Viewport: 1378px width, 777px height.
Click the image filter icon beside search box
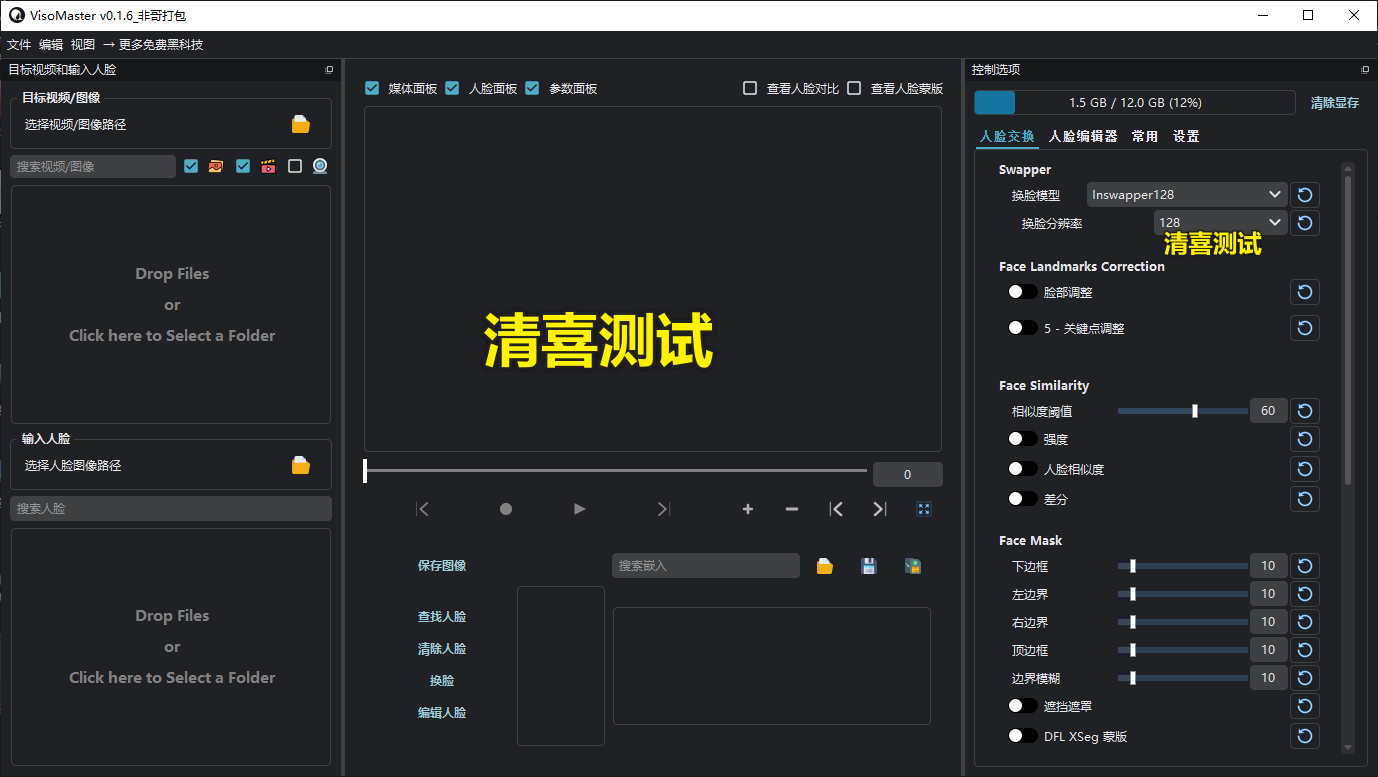[216, 166]
